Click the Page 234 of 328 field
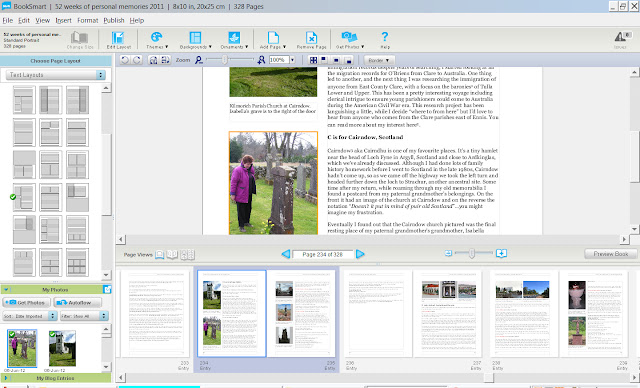 (x=322, y=254)
